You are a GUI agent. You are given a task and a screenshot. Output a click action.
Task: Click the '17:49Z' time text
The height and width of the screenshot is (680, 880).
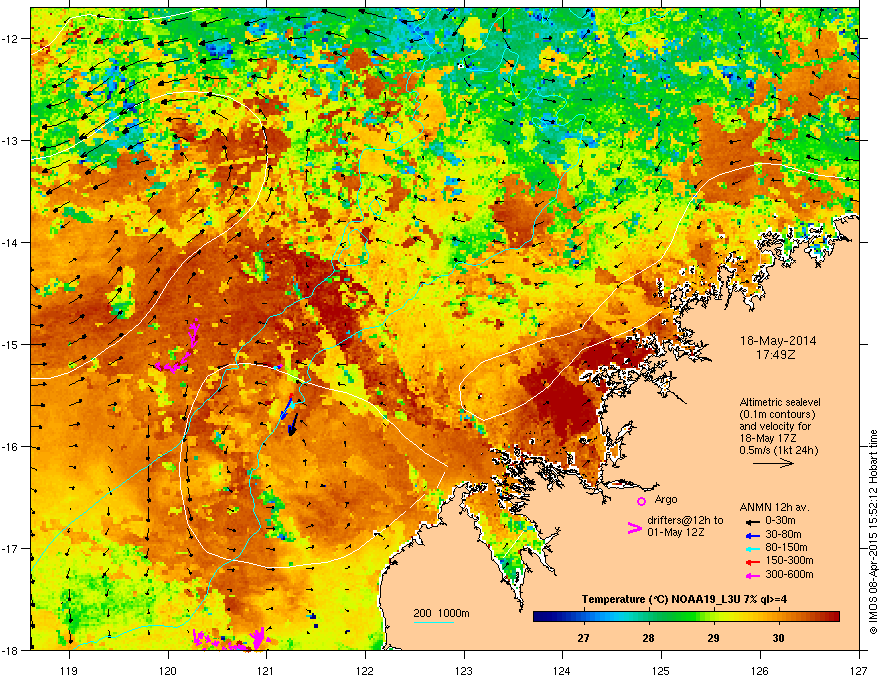click(x=778, y=355)
